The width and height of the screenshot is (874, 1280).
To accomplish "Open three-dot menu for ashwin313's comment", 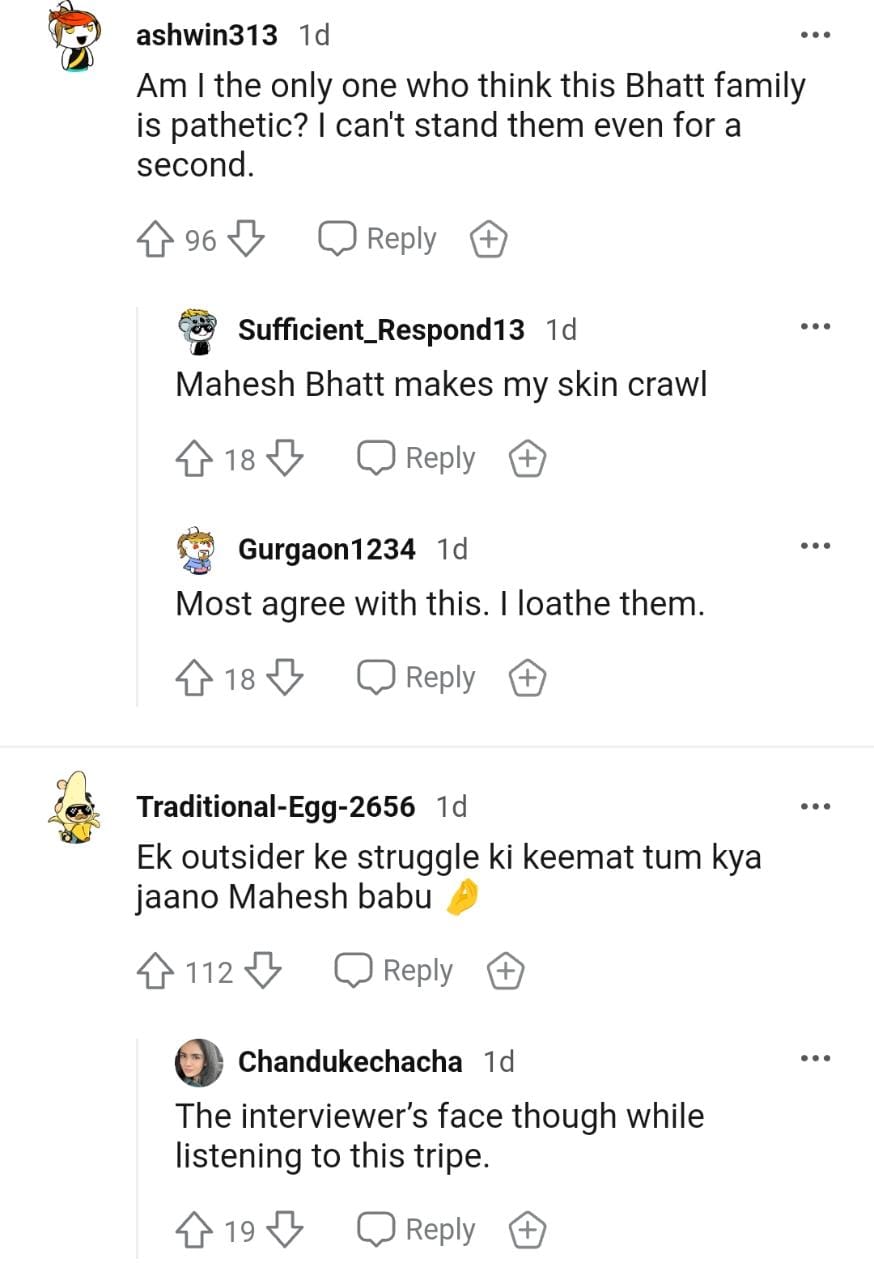I will click(x=815, y=36).
